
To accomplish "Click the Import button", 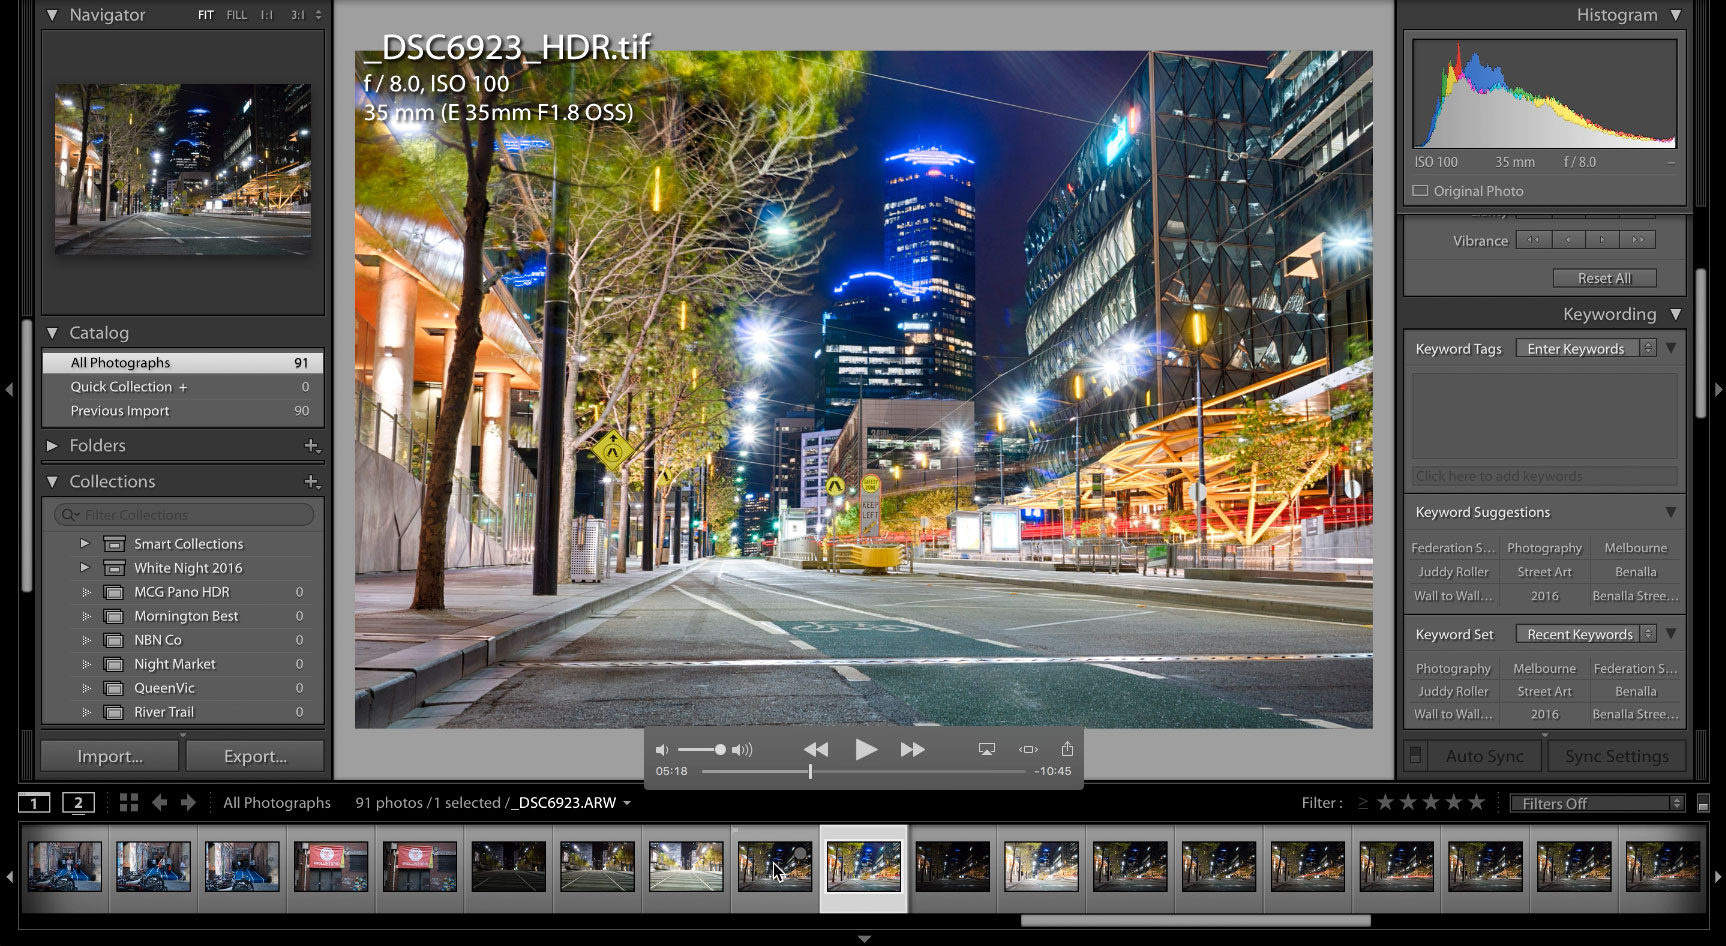I will point(108,756).
